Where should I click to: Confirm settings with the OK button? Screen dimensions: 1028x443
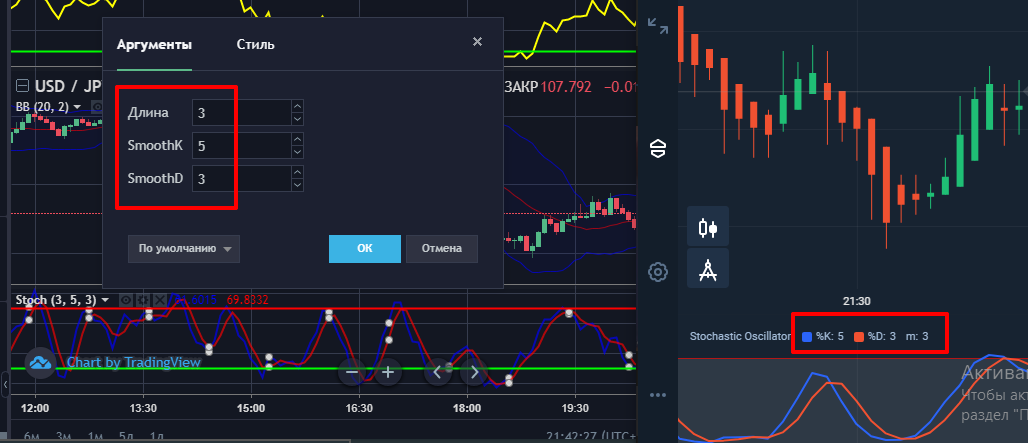[365, 249]
